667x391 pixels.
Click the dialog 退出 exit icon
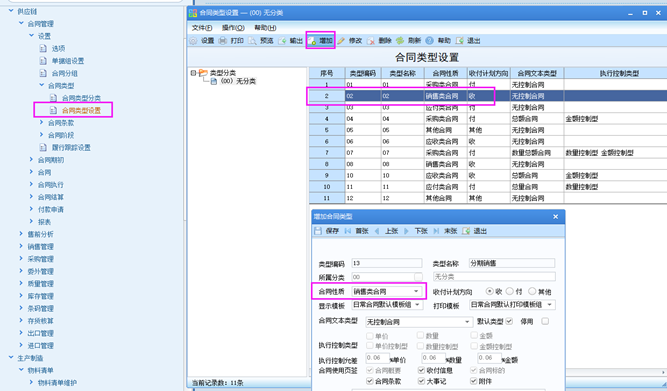click(x=466, y=231)
